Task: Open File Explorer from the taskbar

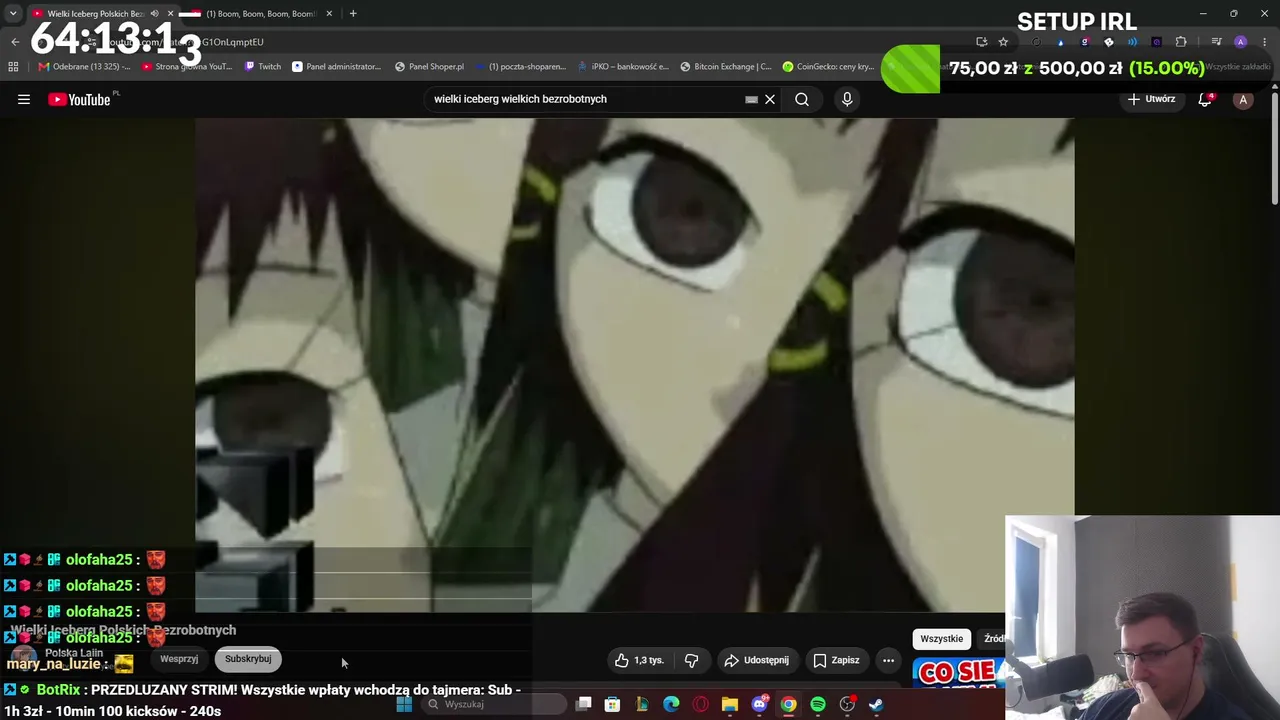Action: coord(730,704)
